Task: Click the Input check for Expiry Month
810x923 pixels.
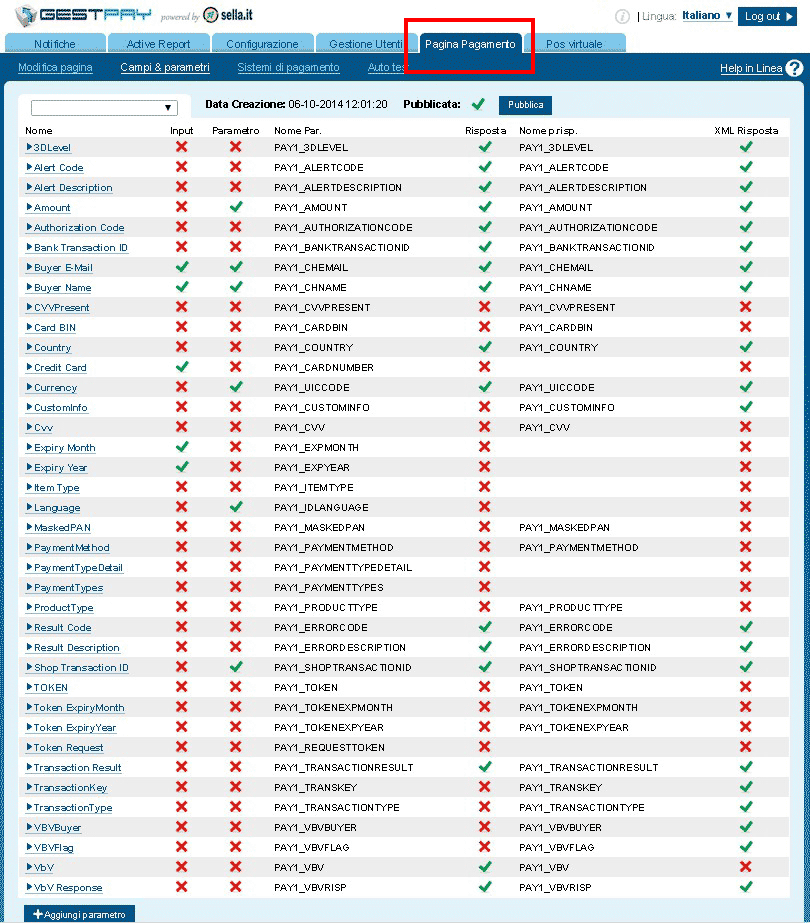Action: point(182,447)
